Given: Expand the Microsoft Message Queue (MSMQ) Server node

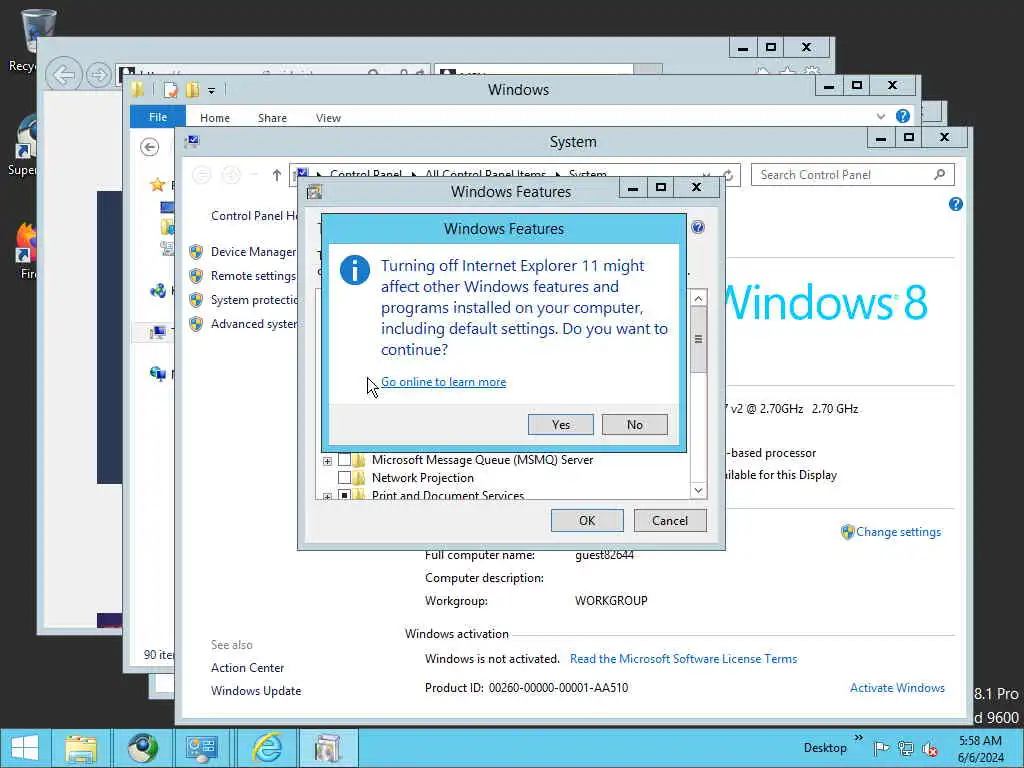Looking at the screenshot, I should [x=327, y=461].
